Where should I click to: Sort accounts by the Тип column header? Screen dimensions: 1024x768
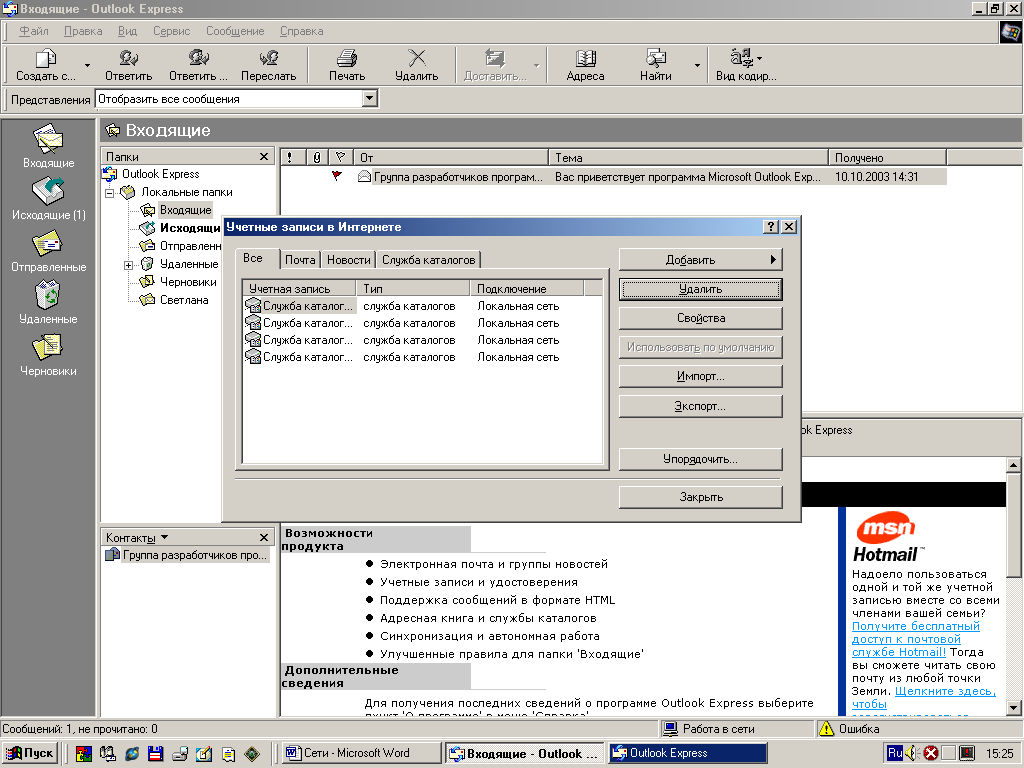click(x=413, y=289)
